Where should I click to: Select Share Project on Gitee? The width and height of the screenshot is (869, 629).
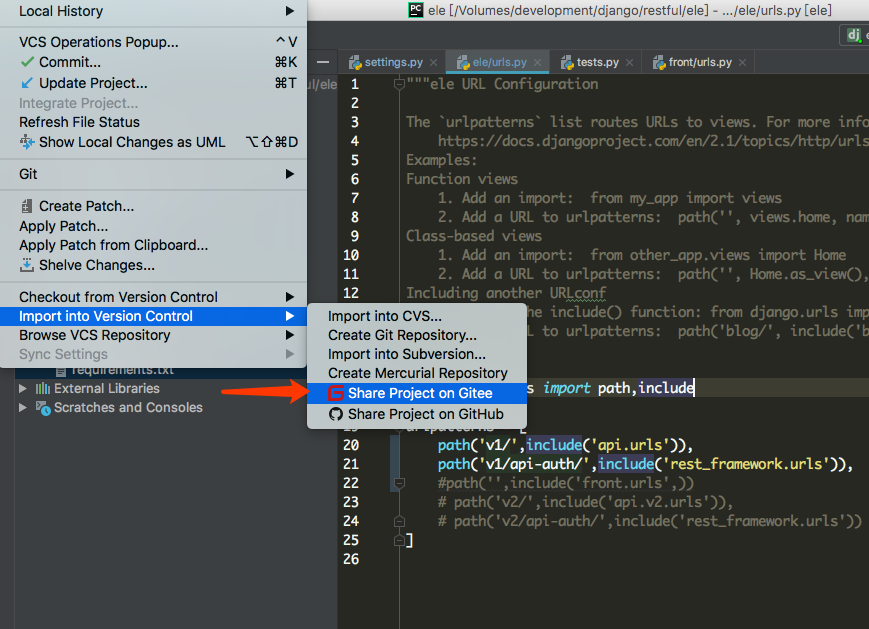[x=417, y=393]
